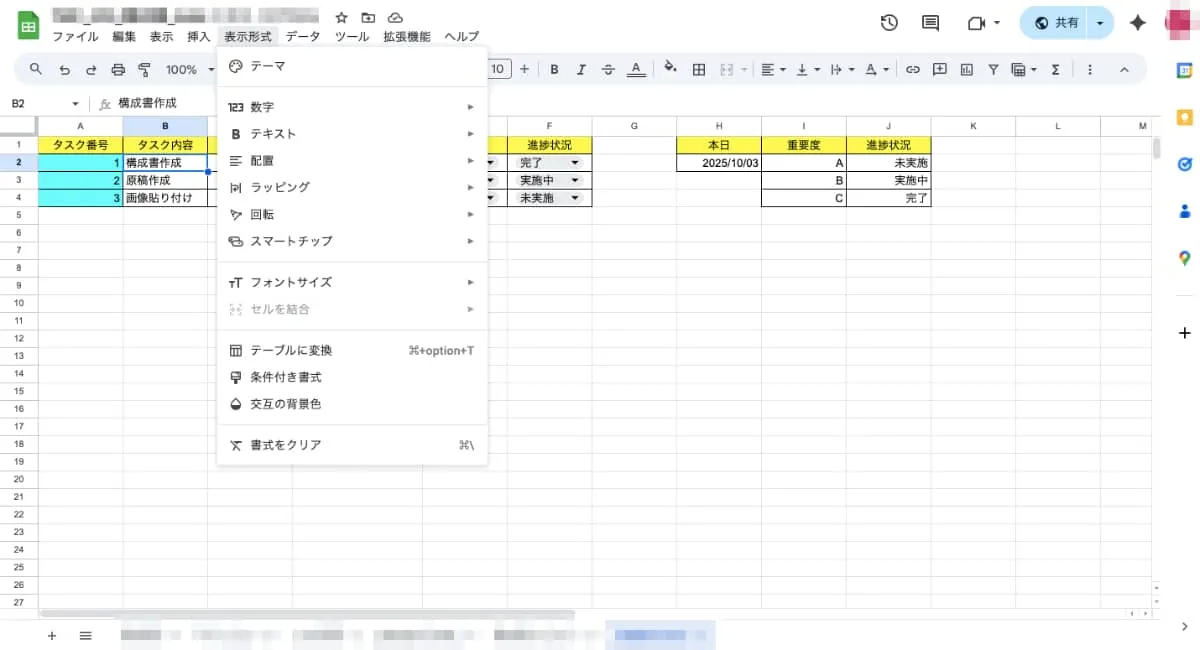Open the functions list with the Σ icon
Viewport: 1200px width, 650px height.
[1055, 69]
